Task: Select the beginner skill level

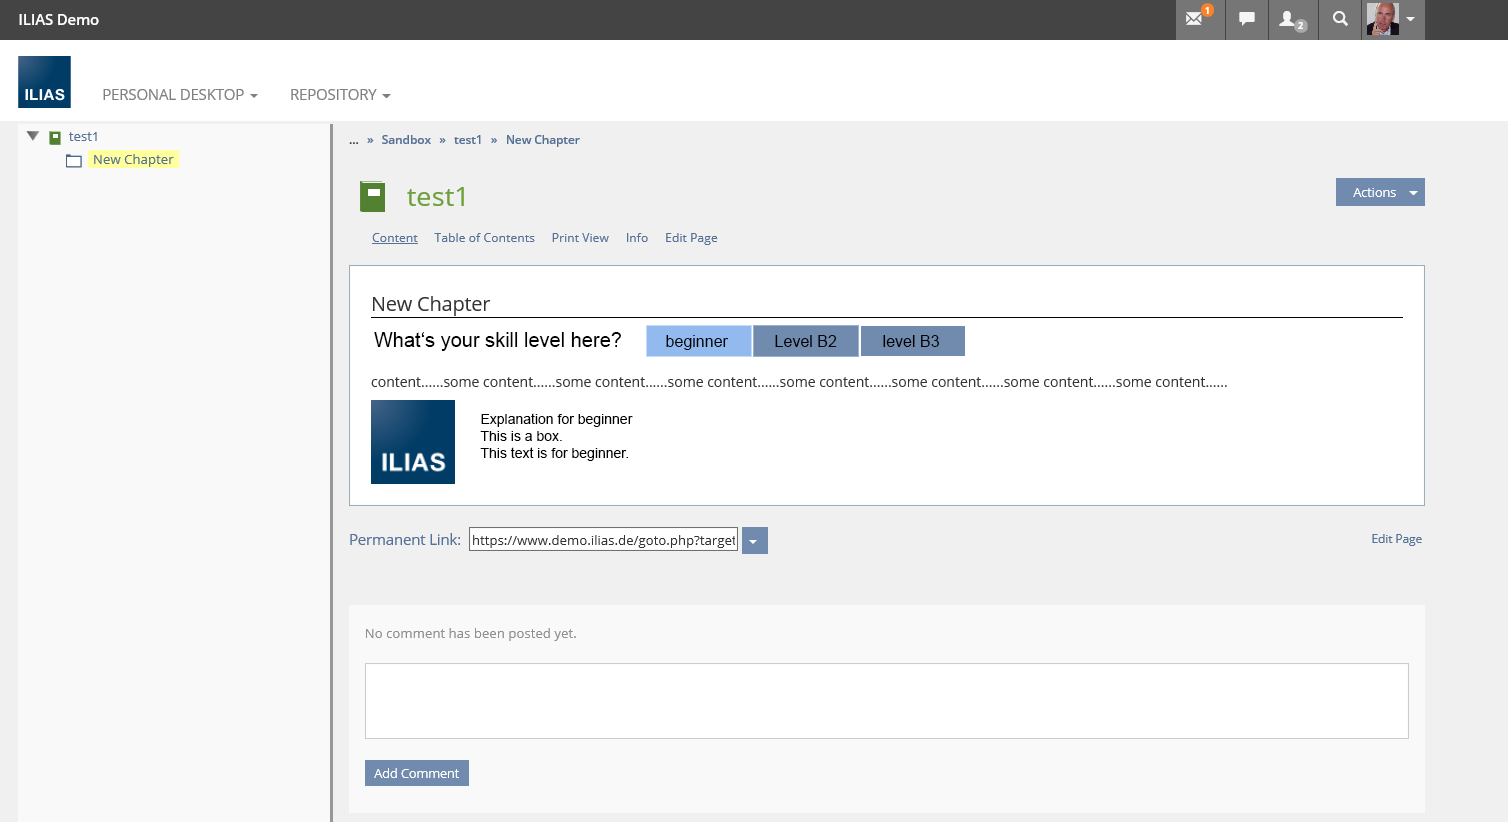Action: pyautogui.click(x=697, y=341)
